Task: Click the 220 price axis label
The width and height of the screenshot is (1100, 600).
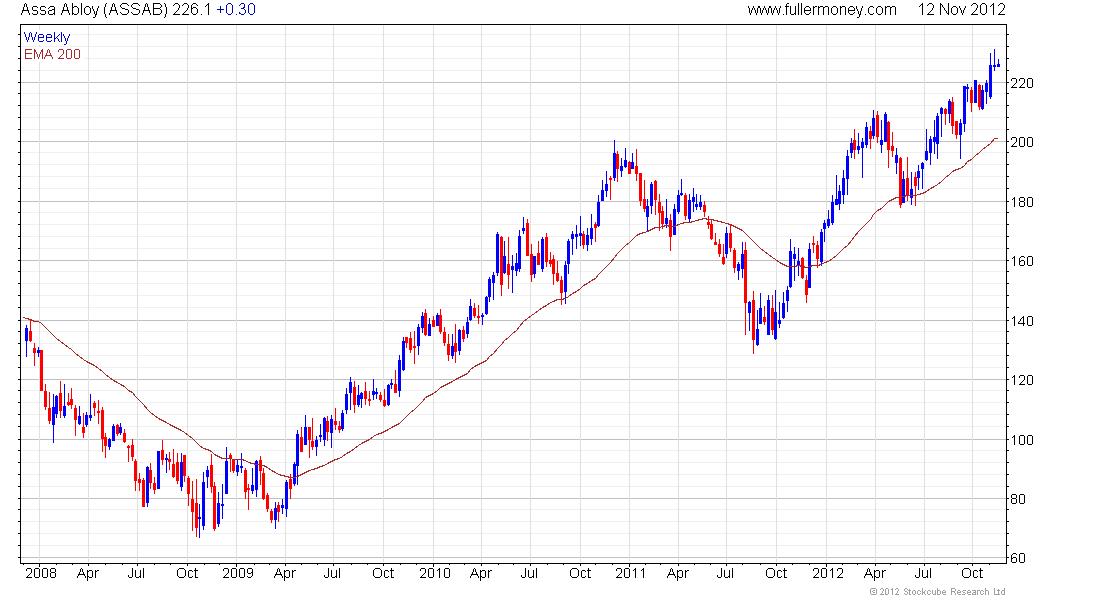Action: 1021,84
